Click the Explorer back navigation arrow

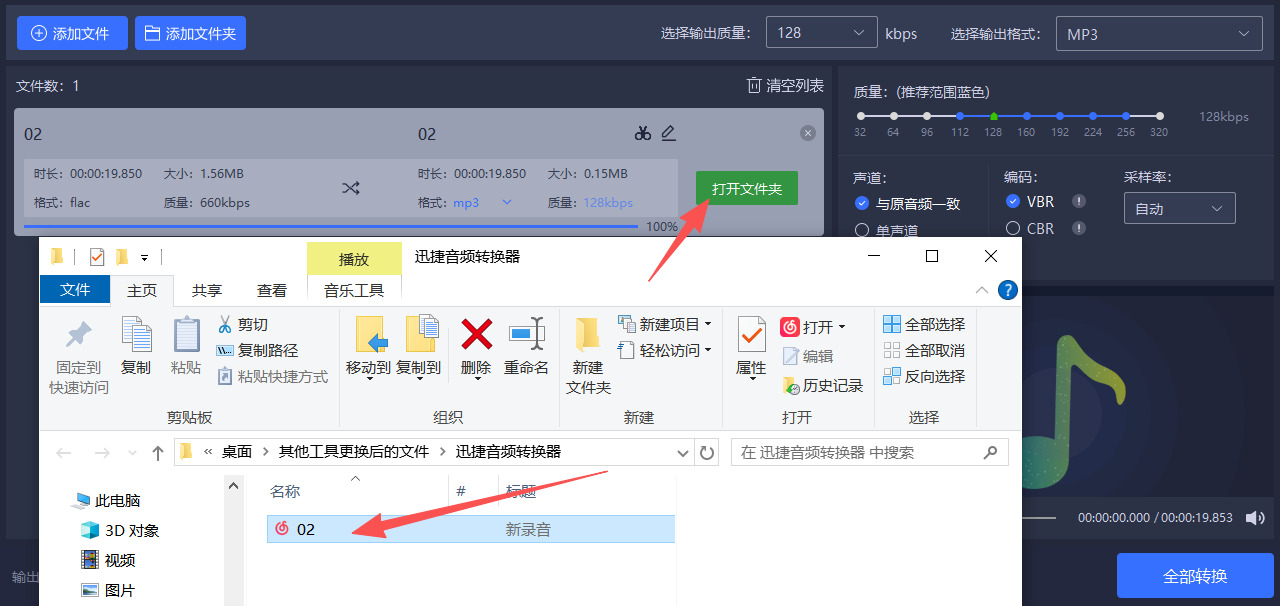(x=64, y=453)
